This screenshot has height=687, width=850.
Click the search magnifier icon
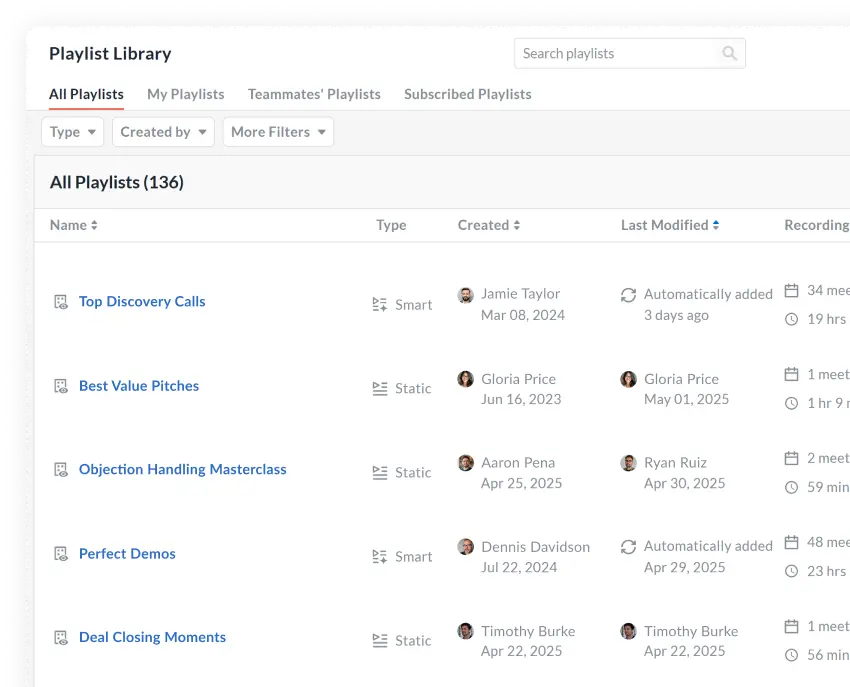(x=729, y=53)
